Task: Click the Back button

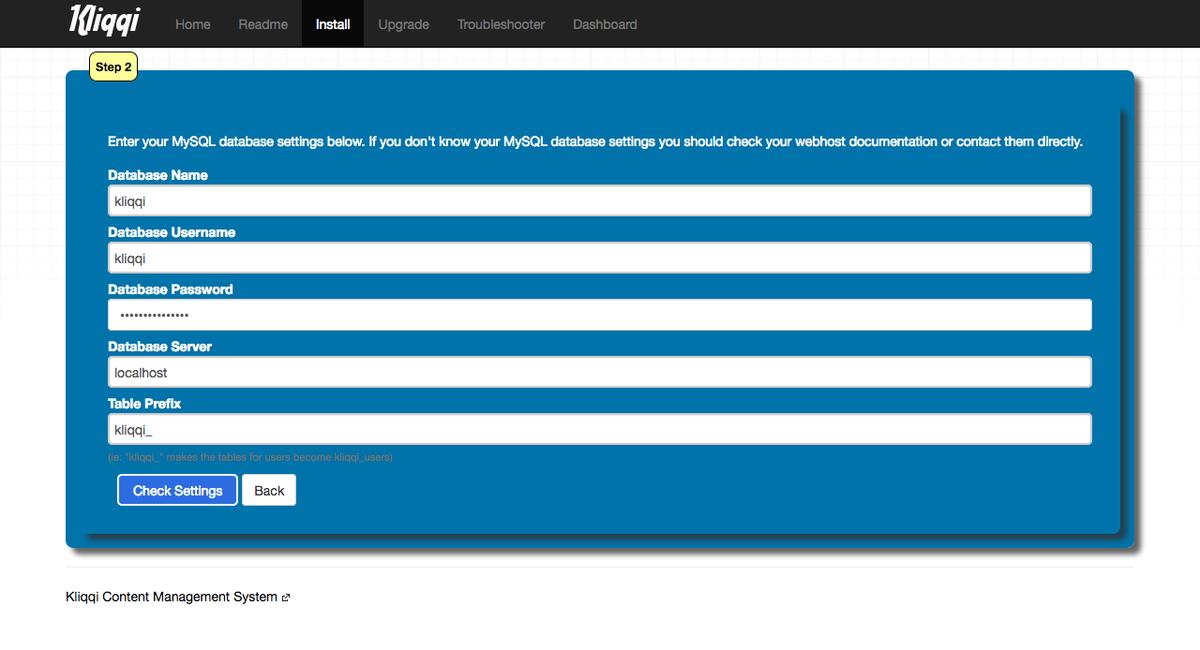Action: pyautogui.click(x=269, y=490)
